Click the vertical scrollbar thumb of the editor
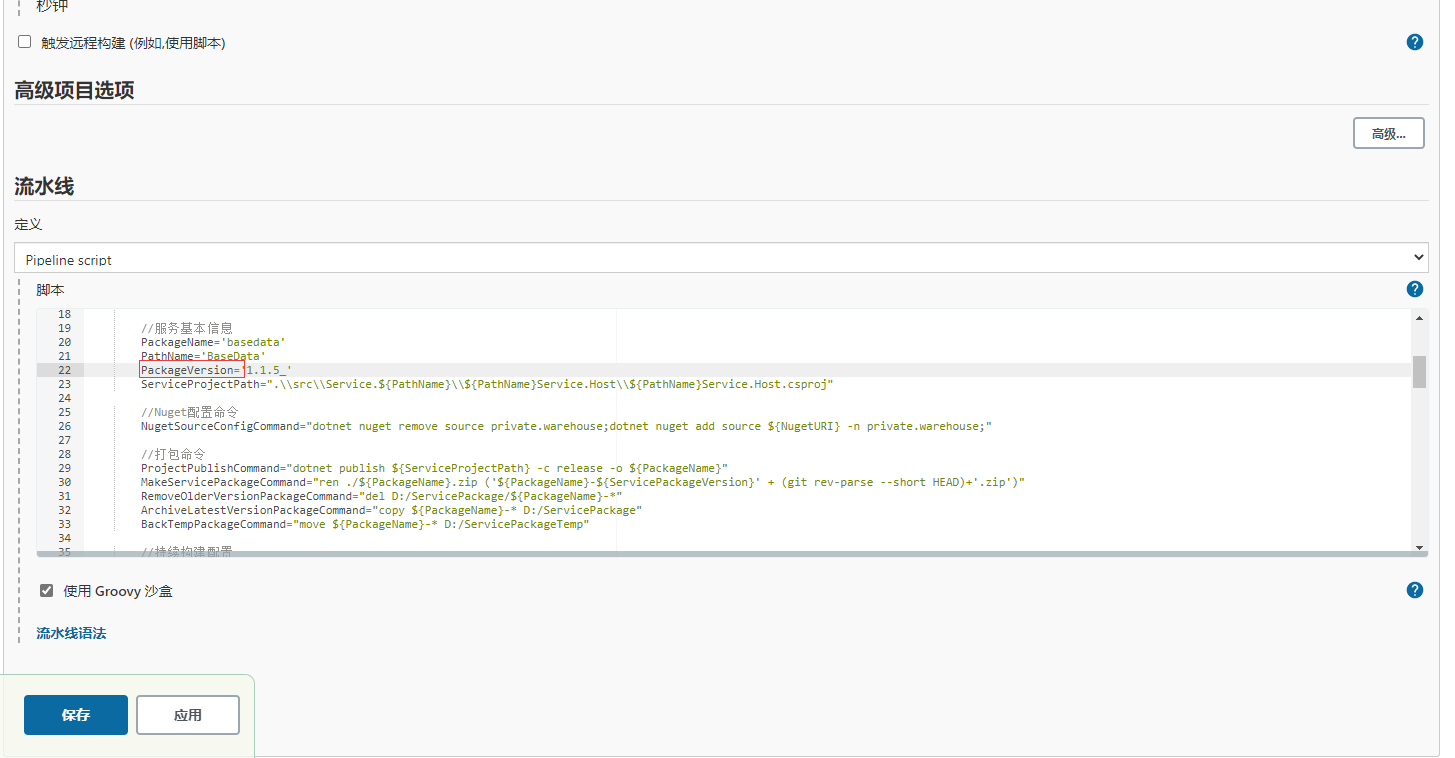Viewport: 1455px width, 758px height. coord(1420,370)
